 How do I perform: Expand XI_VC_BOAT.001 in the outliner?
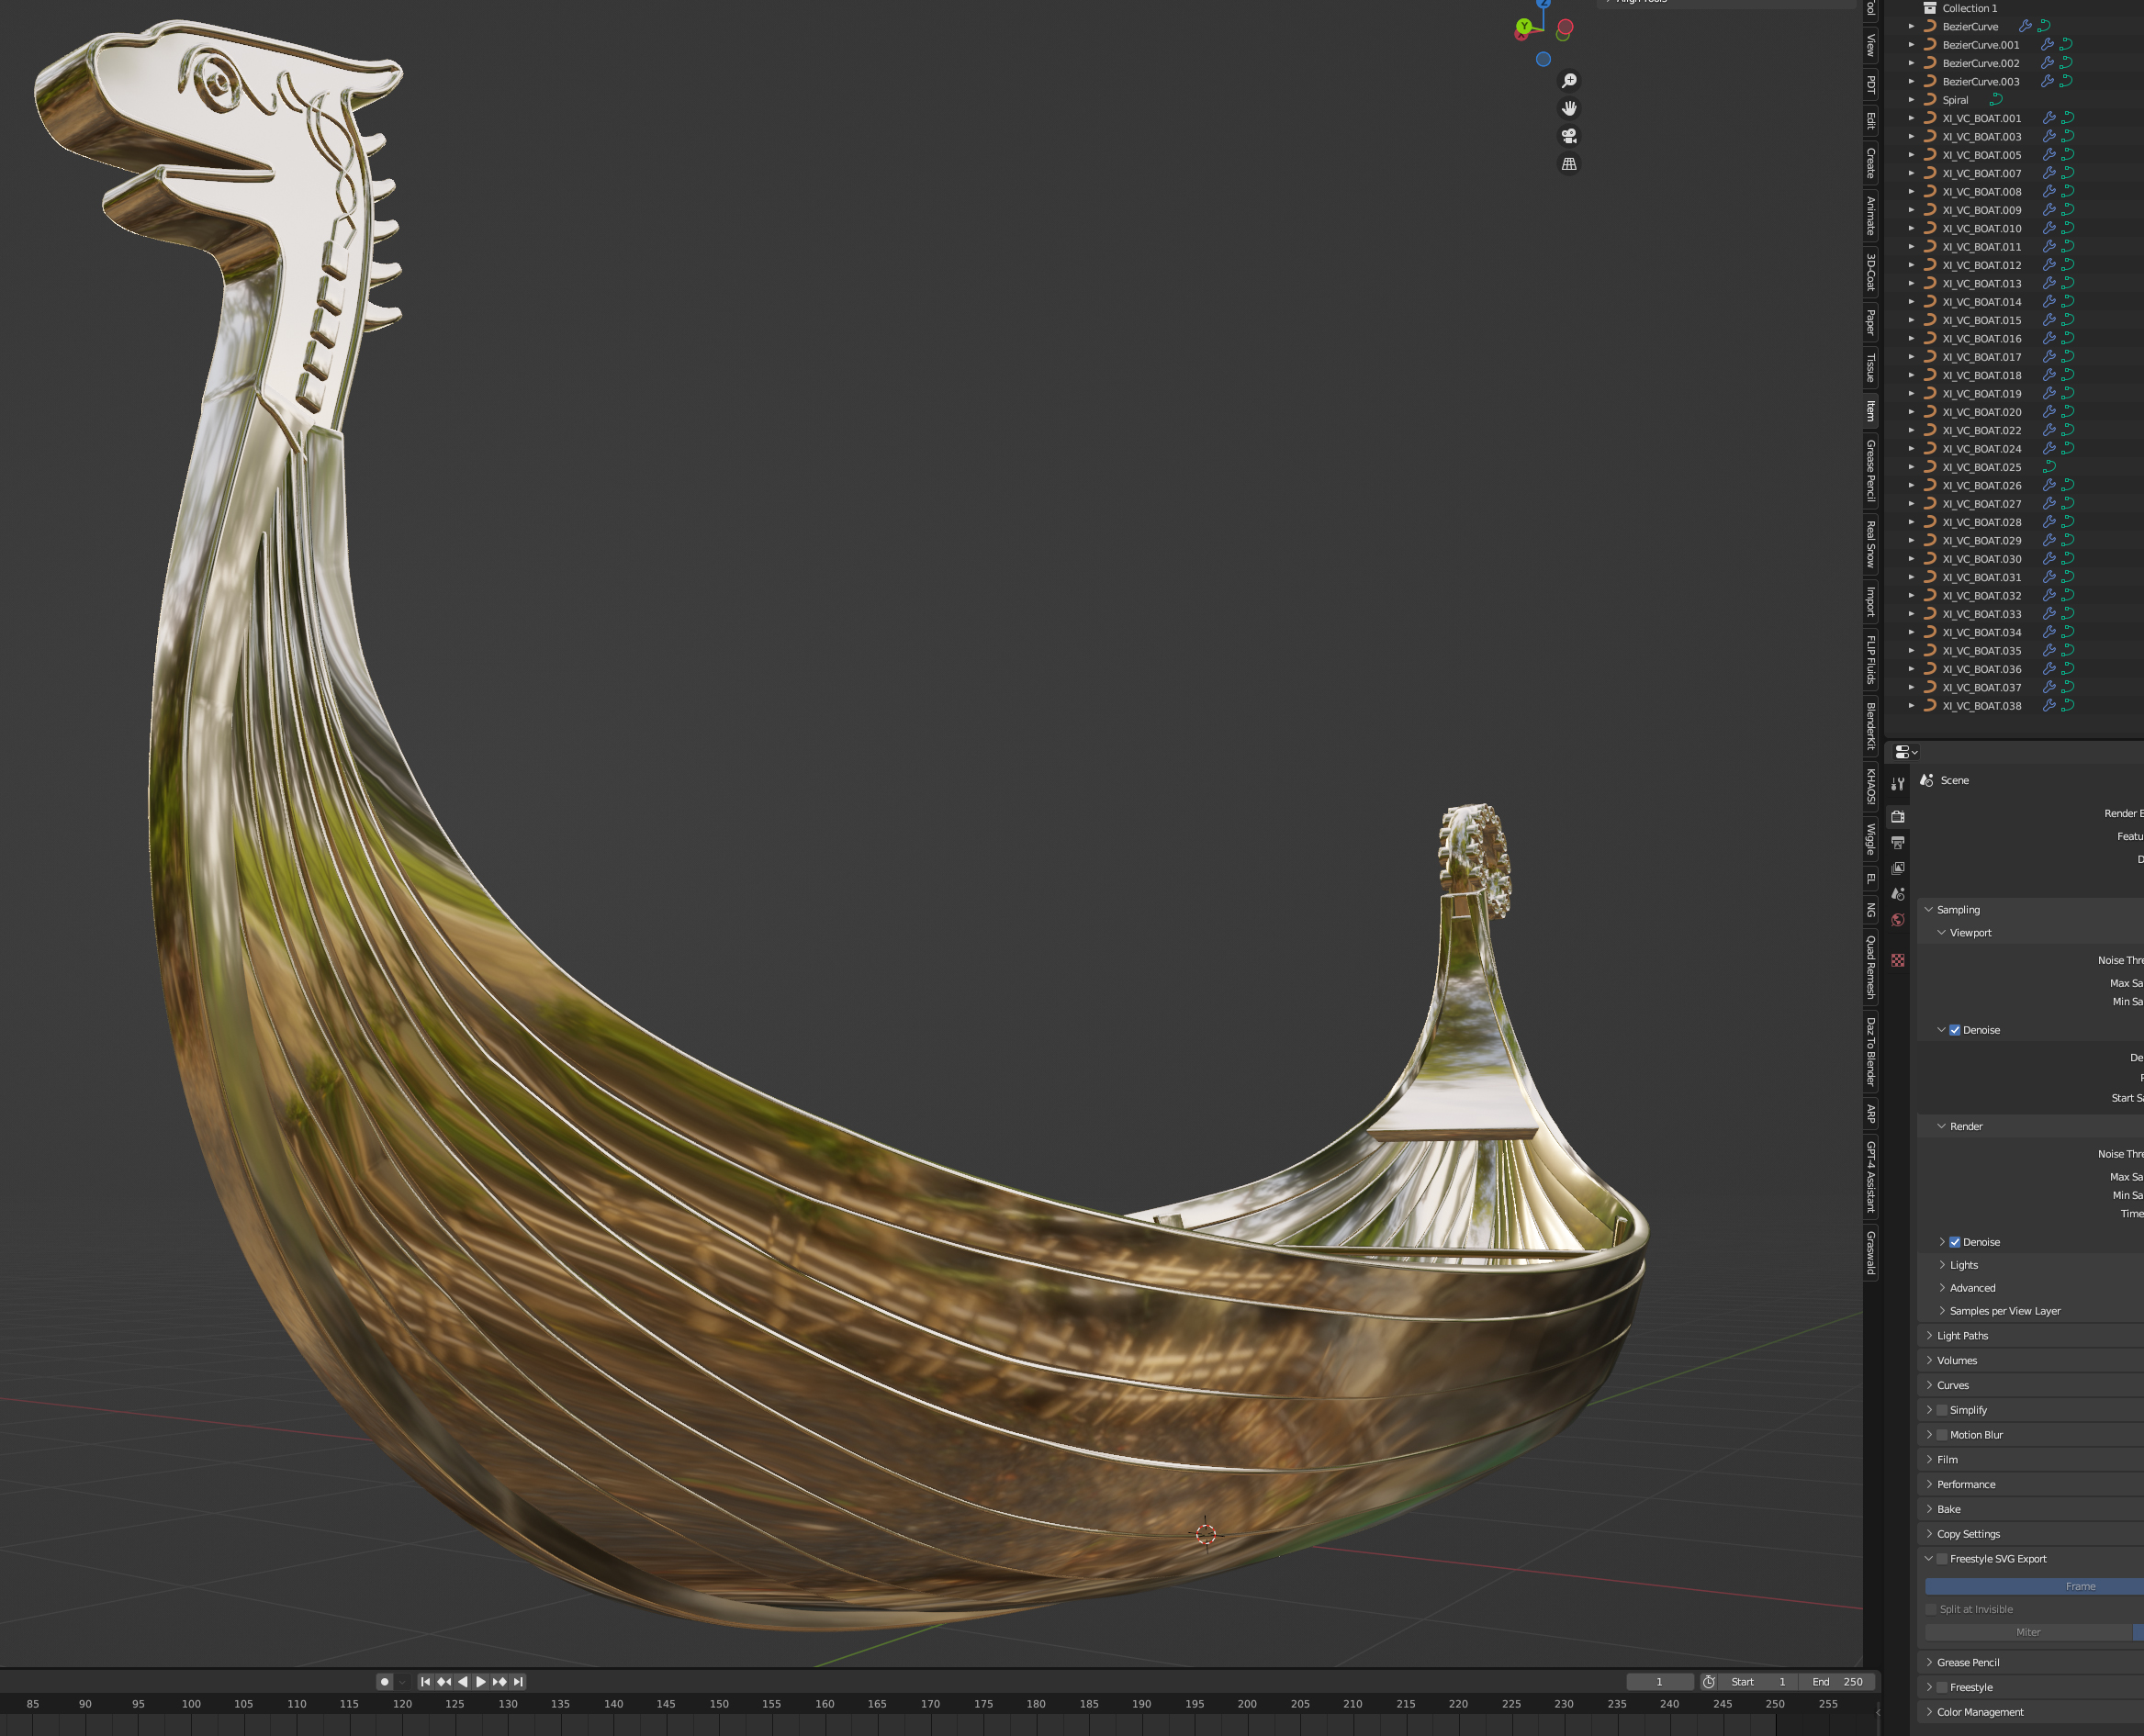point(1911,118)
